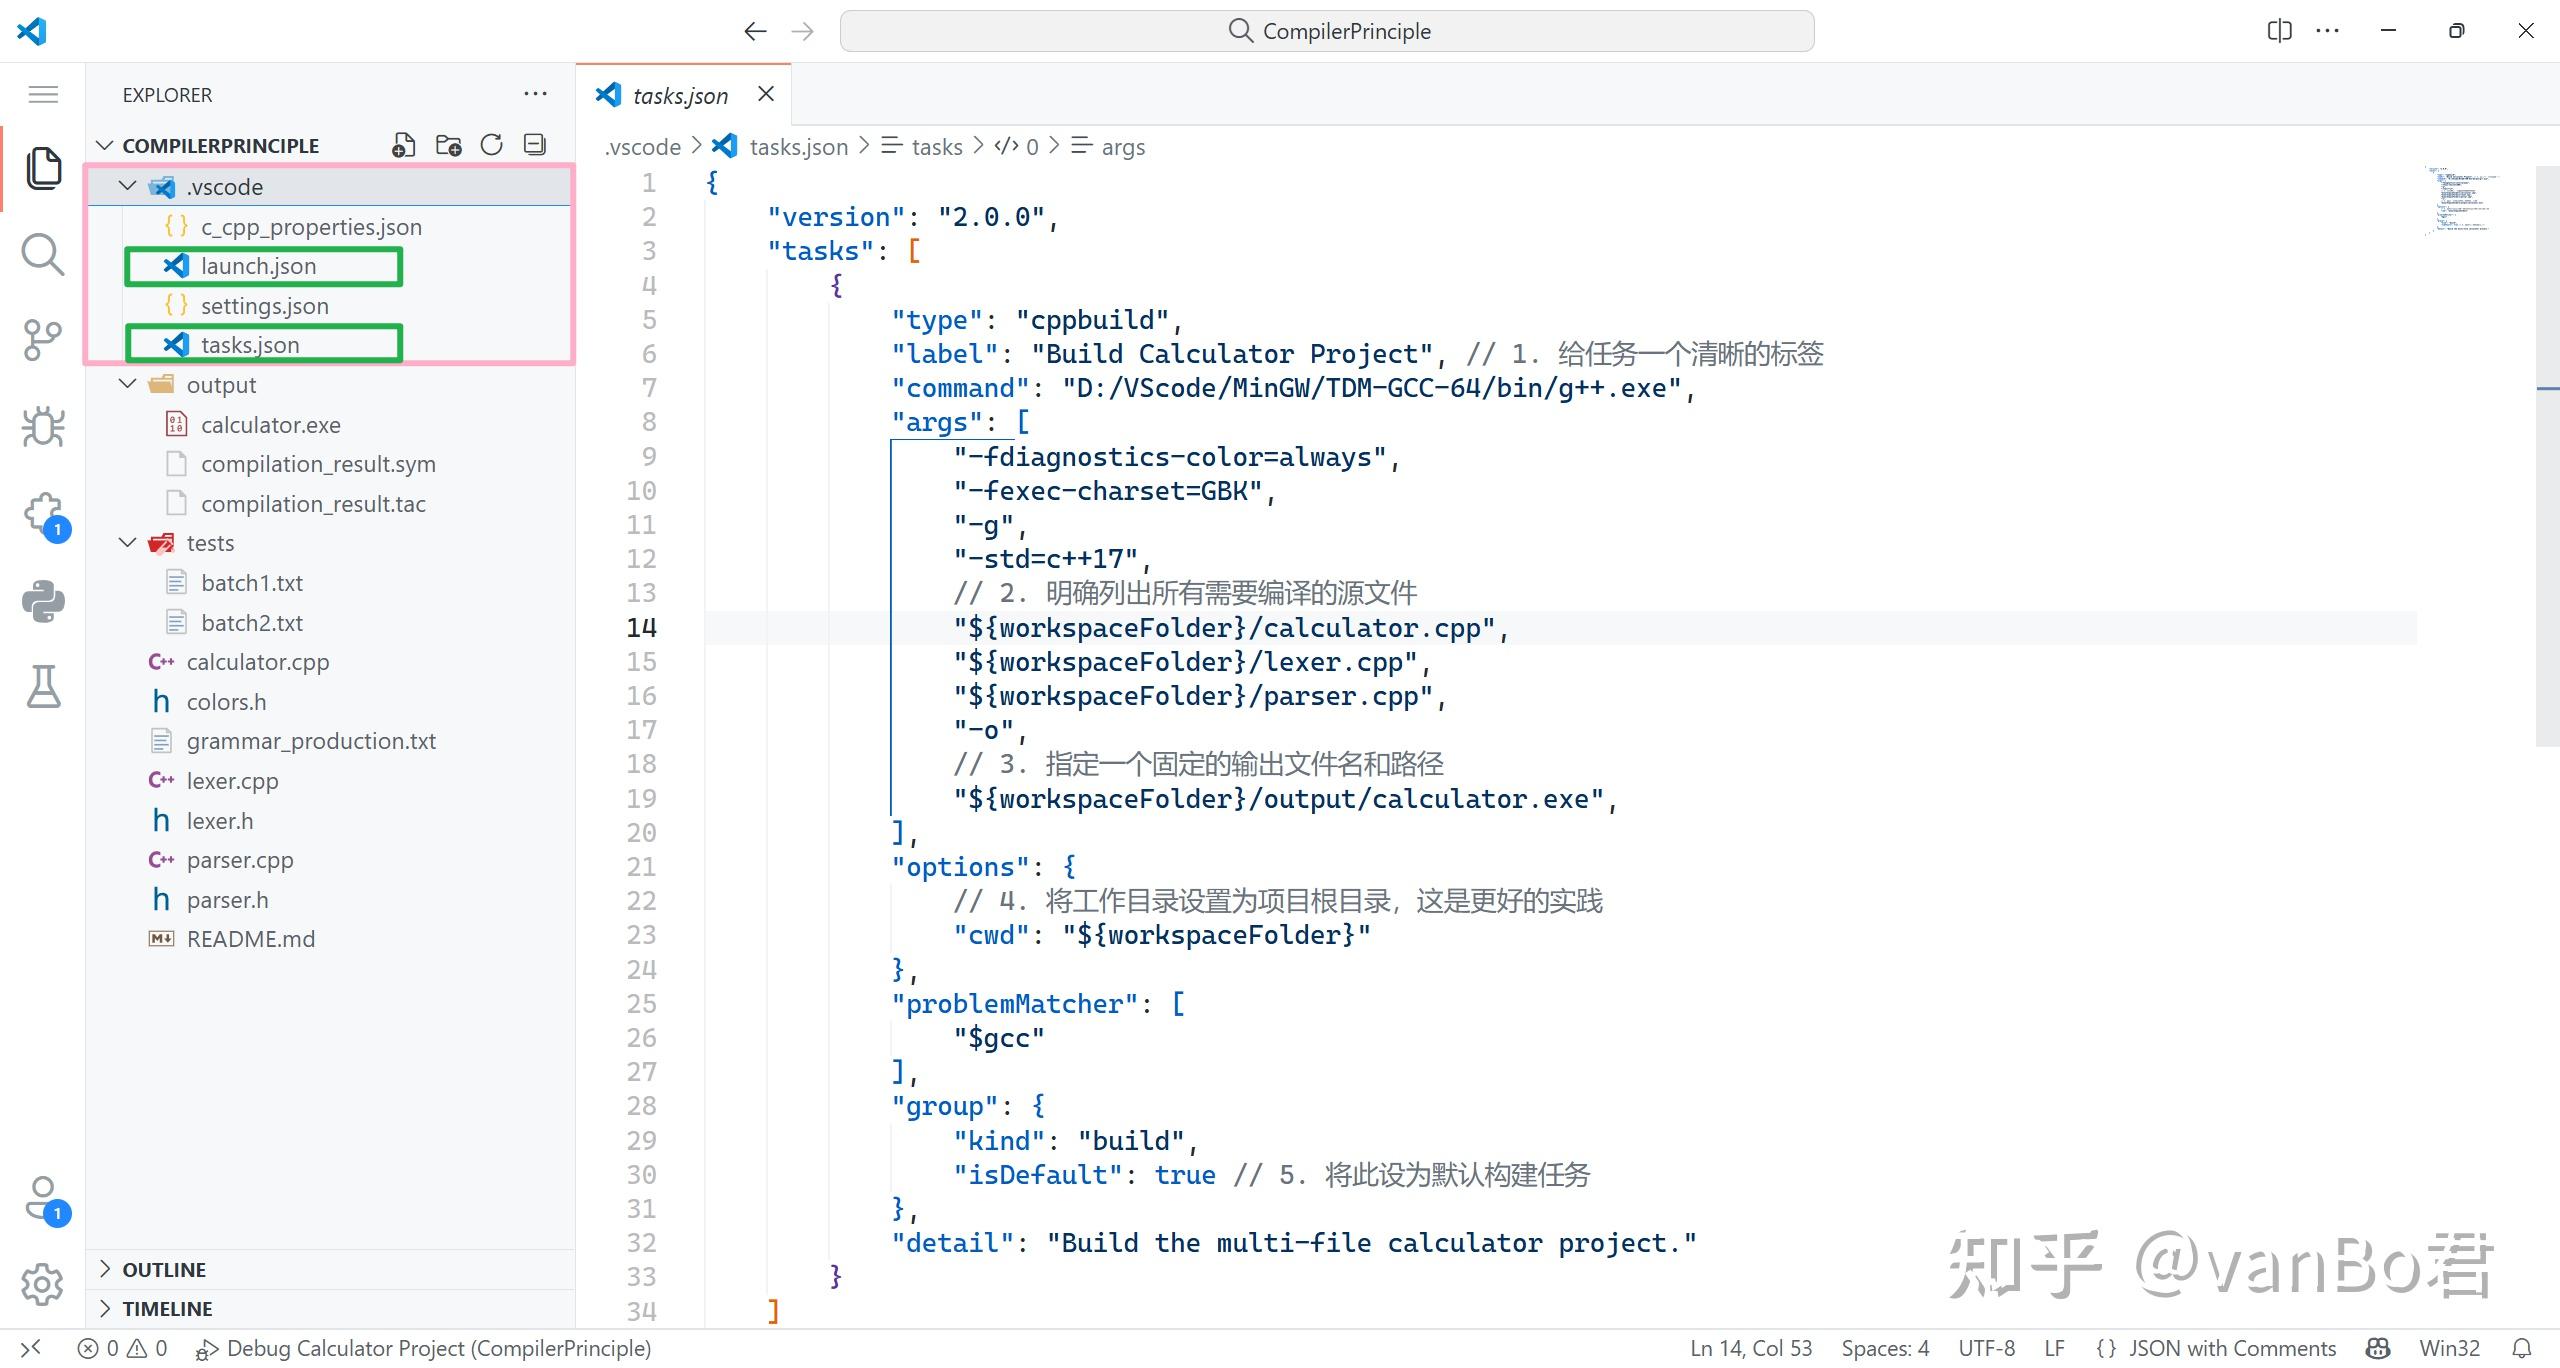Open the Run and Debug icon

42,426
